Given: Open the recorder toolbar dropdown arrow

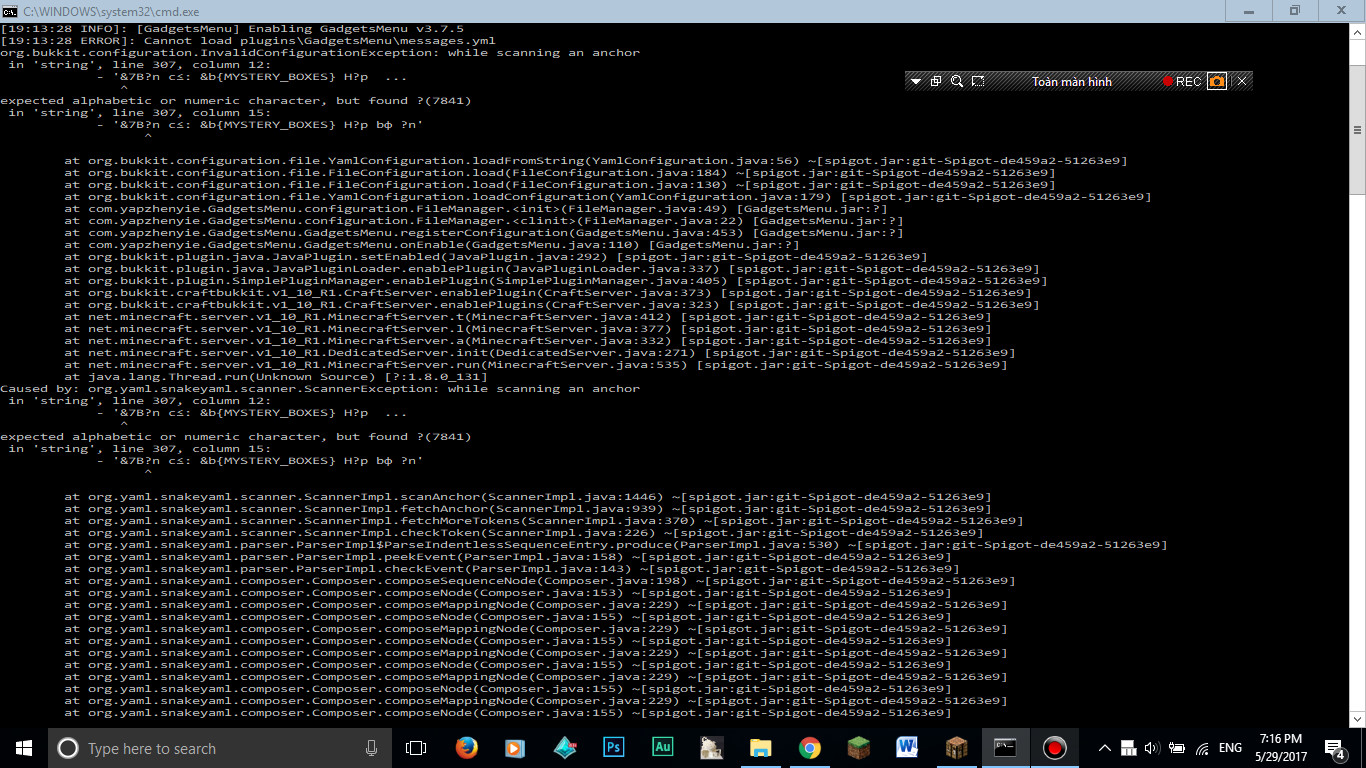Looking at the screenshot, I should pyautogui.click(x=916, y=81).
